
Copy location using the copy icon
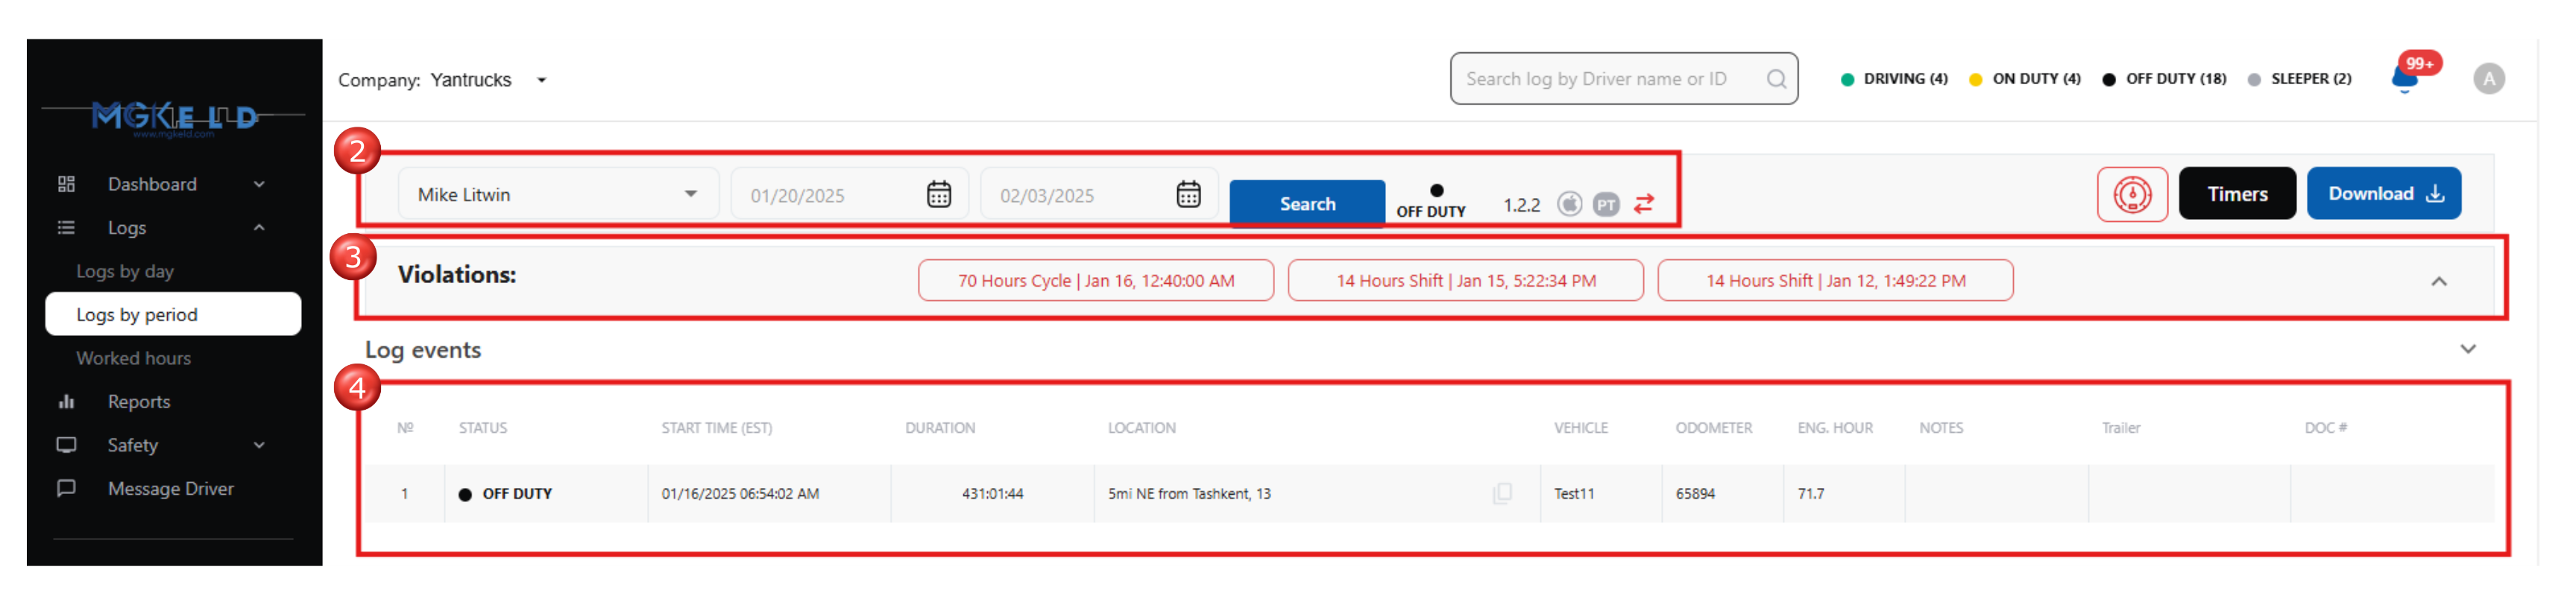pos(1501,493)
